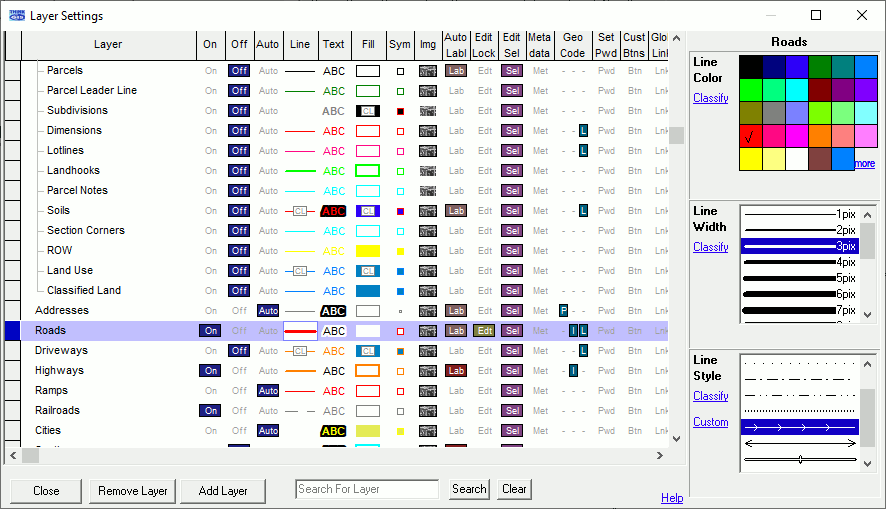Click the Auto Label Lab icon for Highways
This screenshot has width=886, height=509.
click(x=456, y=371)
